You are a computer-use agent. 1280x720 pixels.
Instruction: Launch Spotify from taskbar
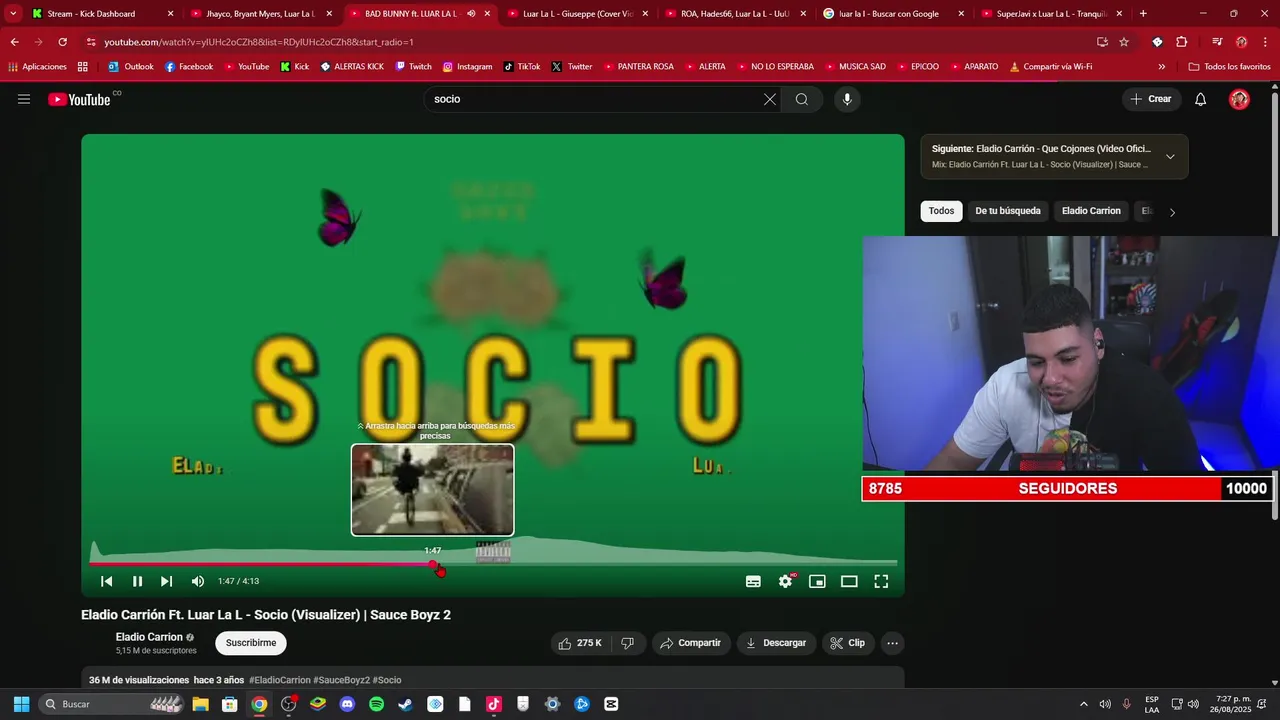coord(376,704)
